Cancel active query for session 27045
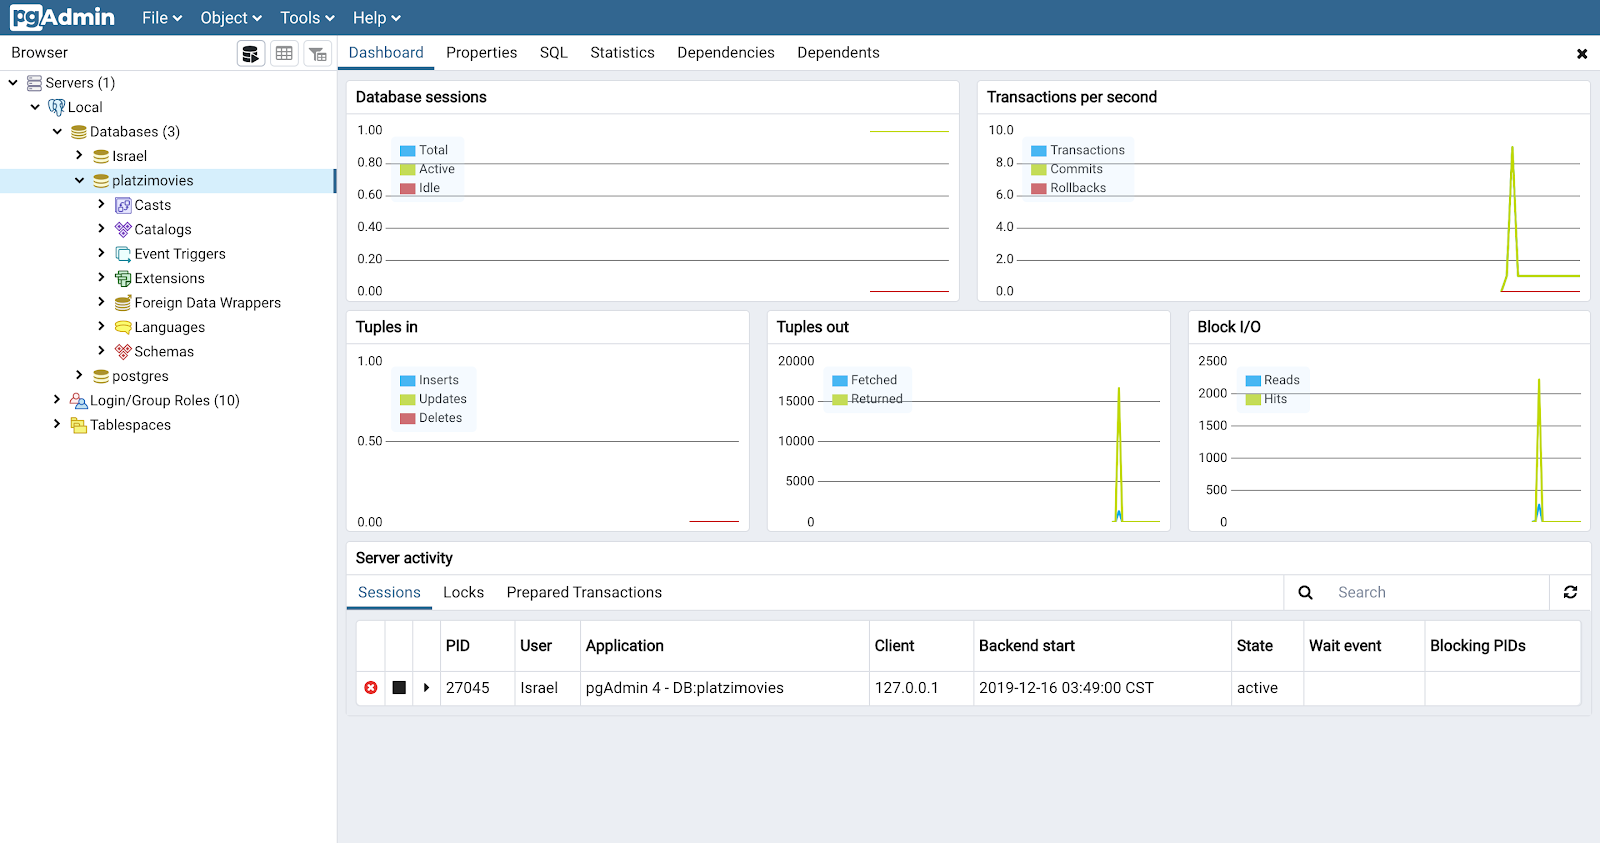 pyautogui.click(x=399, y=688)
